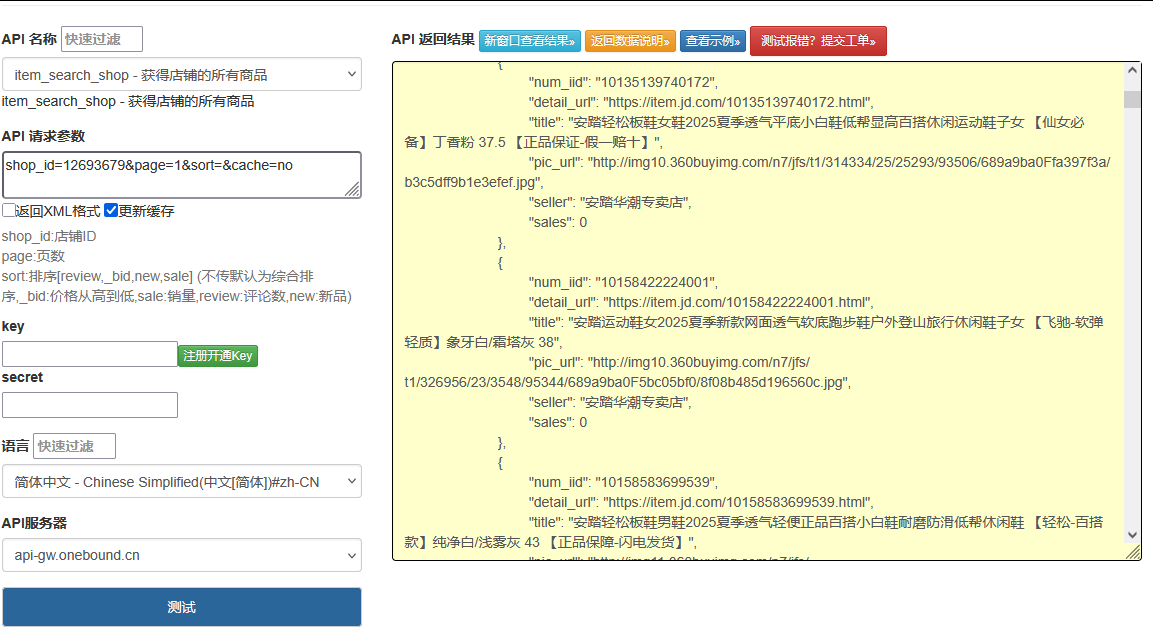Click the blue 测试 button
Image resolution: width=1153 pixels, height=630 pixels.
tap(182, 607)
